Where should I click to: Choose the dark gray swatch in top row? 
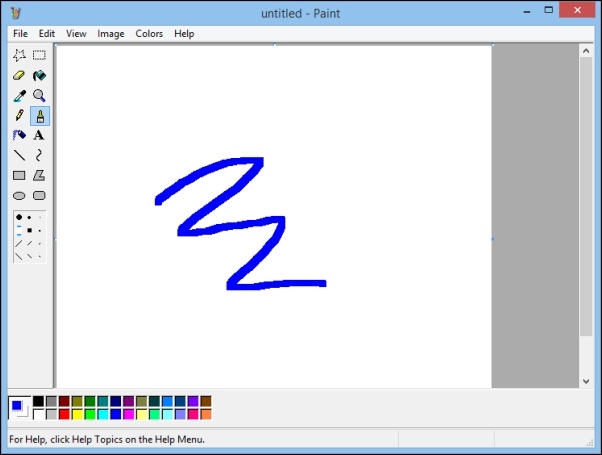tap(51, 401)
